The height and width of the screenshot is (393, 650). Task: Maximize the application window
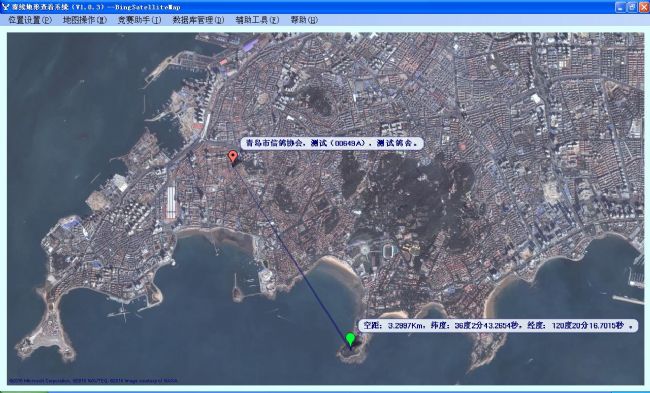click(631, 7)
